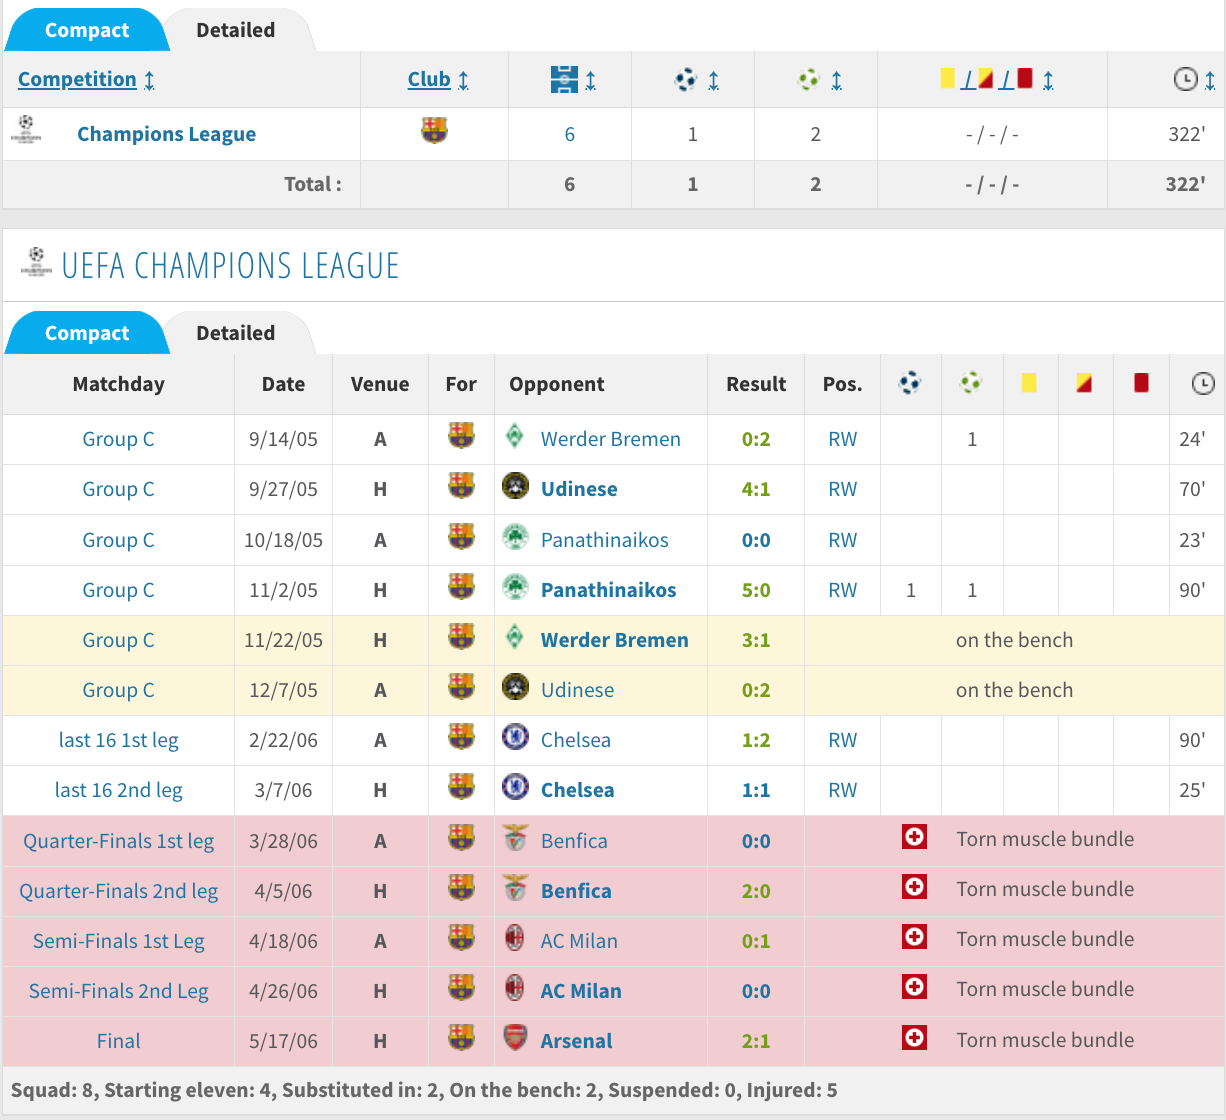Viewport: 1226px width, 1120px height.
Task: Open Semi-Finals 2nd Leg matchday link
Action: click(x=118, y=991)
